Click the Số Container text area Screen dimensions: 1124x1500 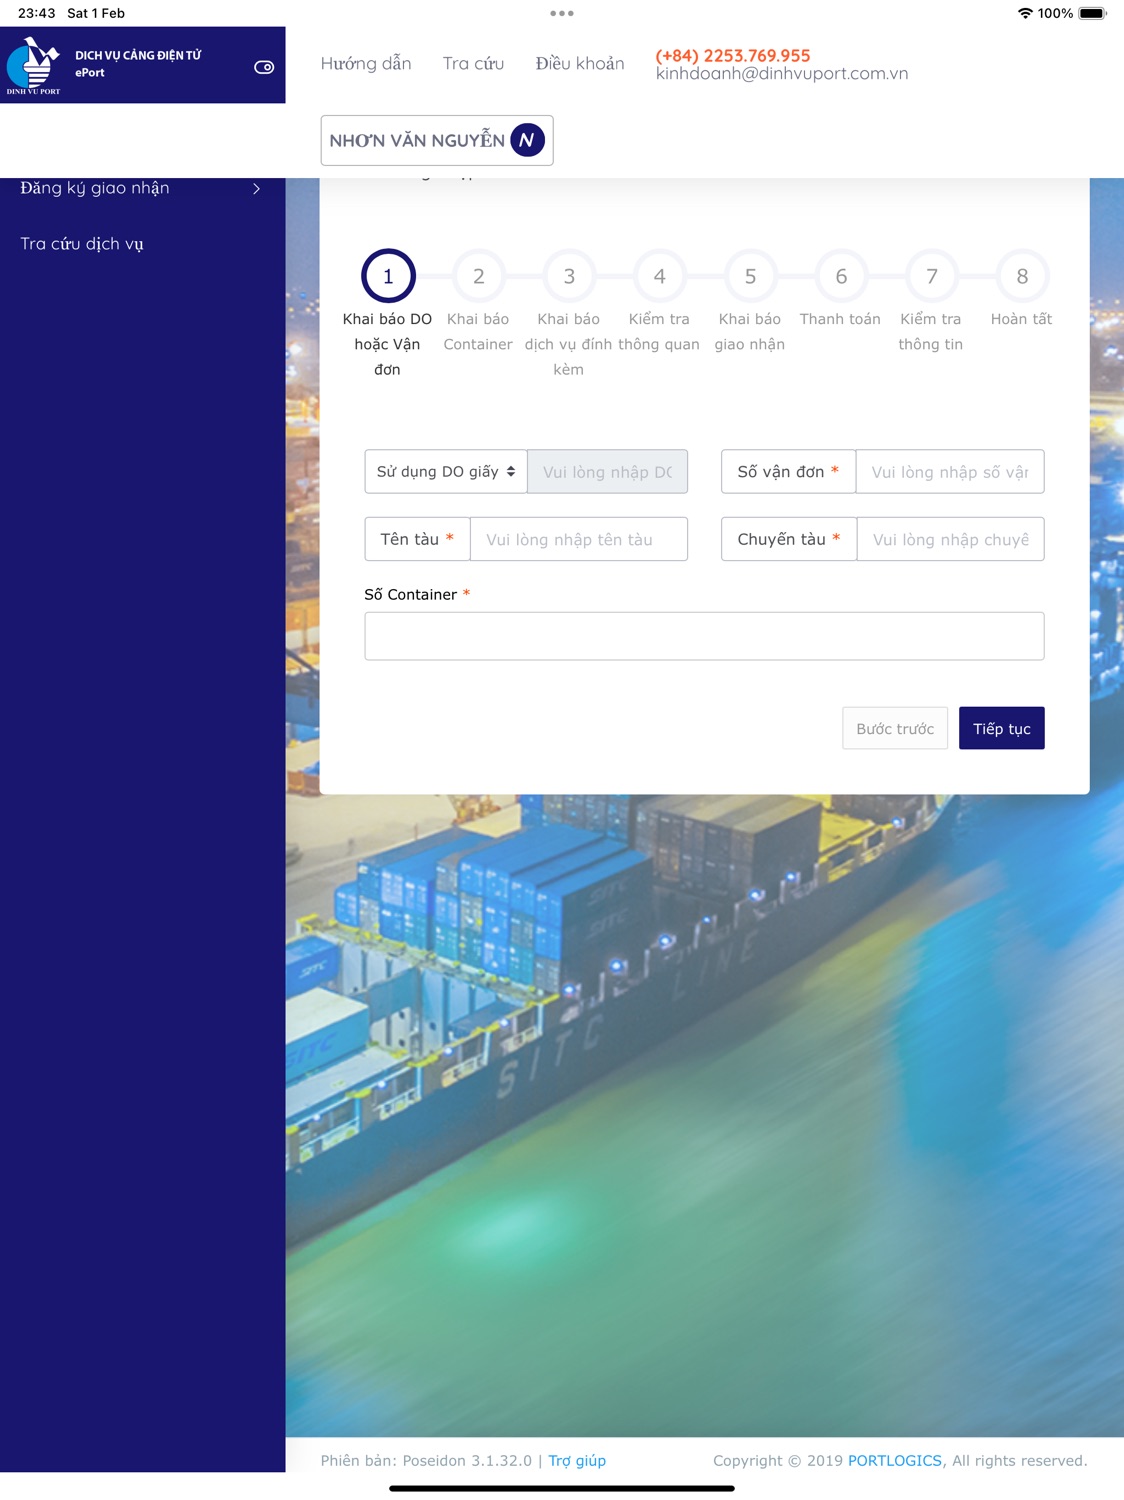704,636
